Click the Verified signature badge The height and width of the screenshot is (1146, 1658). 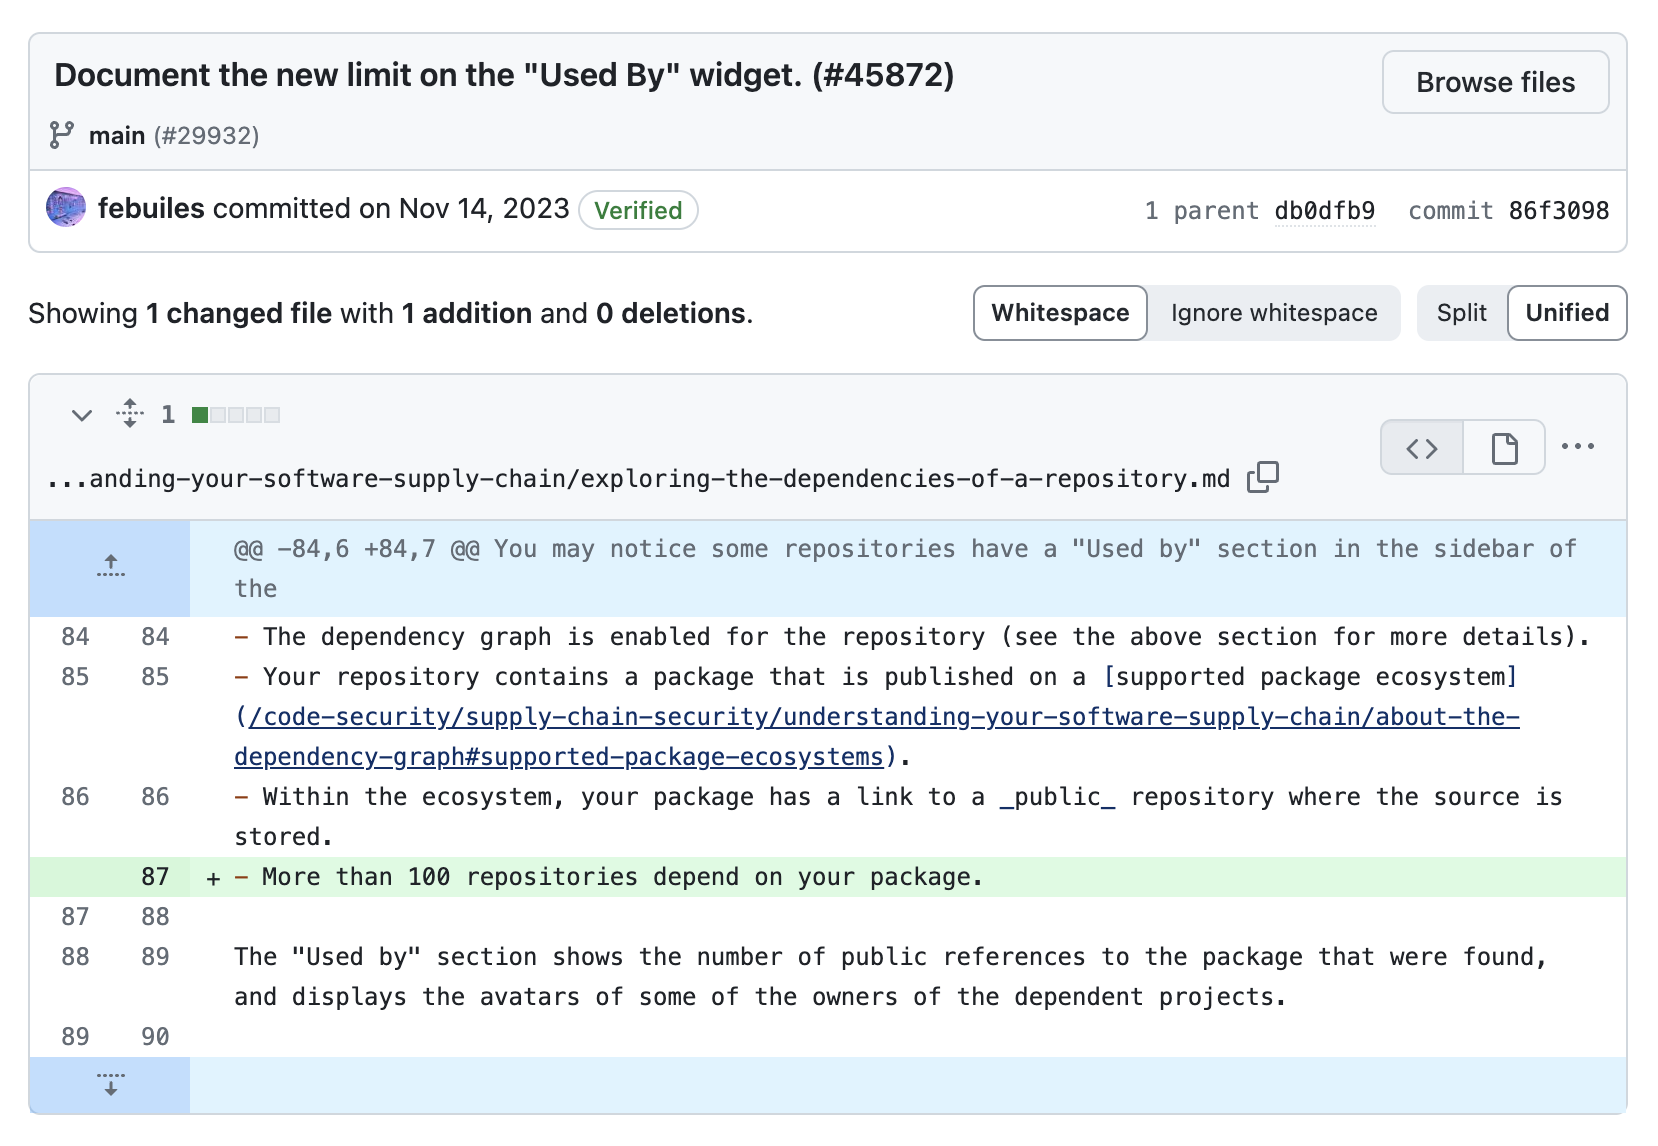[638, 211]
